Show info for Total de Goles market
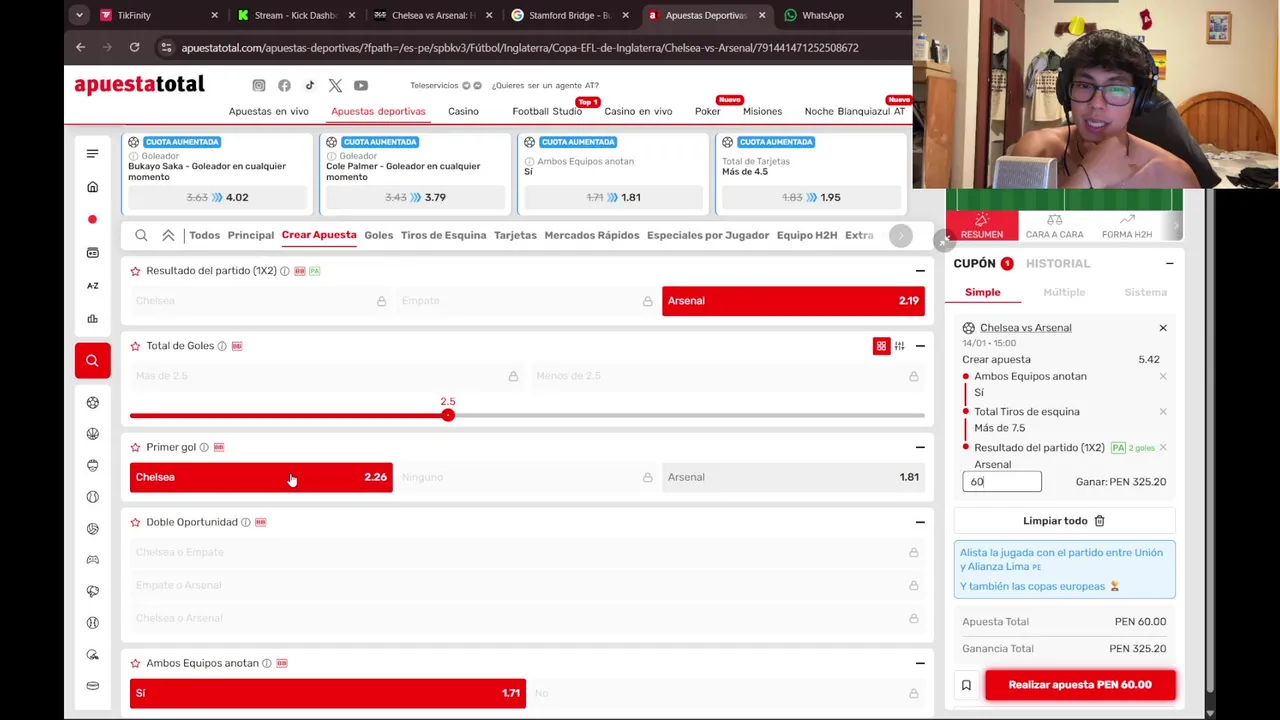The height and width of the screenshot is (720, 1280). 222,346
